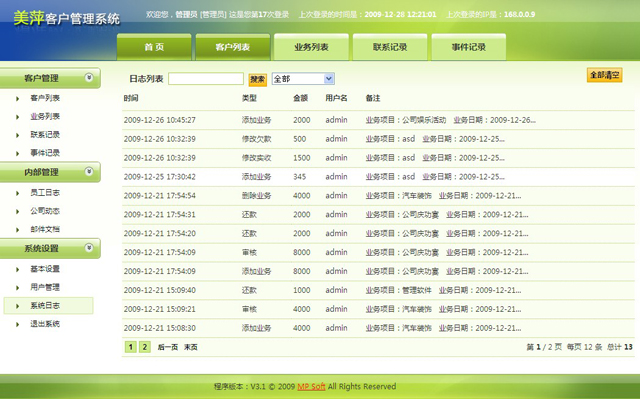Click the 管理软件 remark text

(417, 290)
